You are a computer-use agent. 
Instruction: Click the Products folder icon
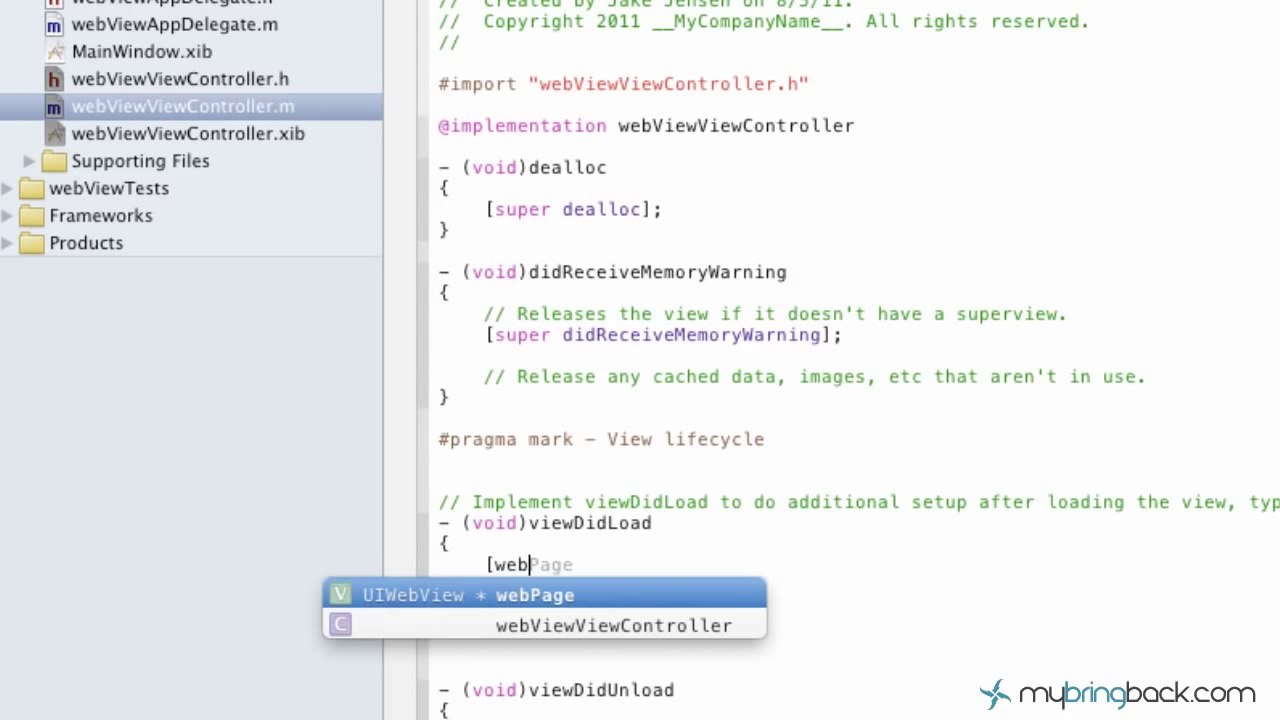coord(32,242)
